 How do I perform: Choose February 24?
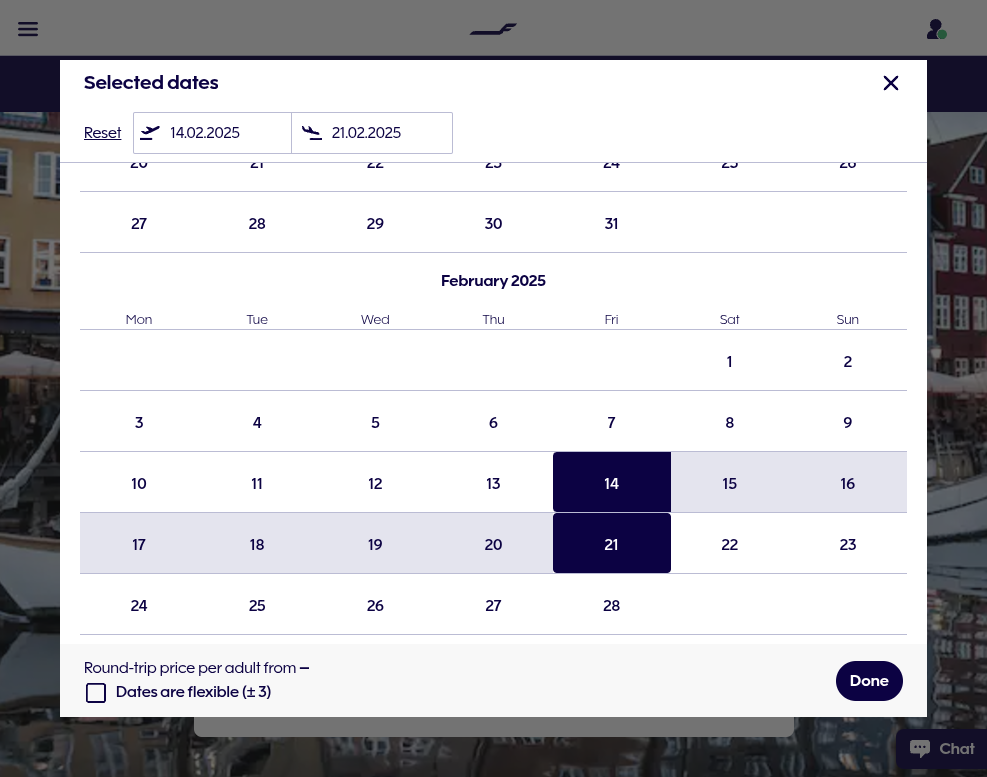pos(139,606)
